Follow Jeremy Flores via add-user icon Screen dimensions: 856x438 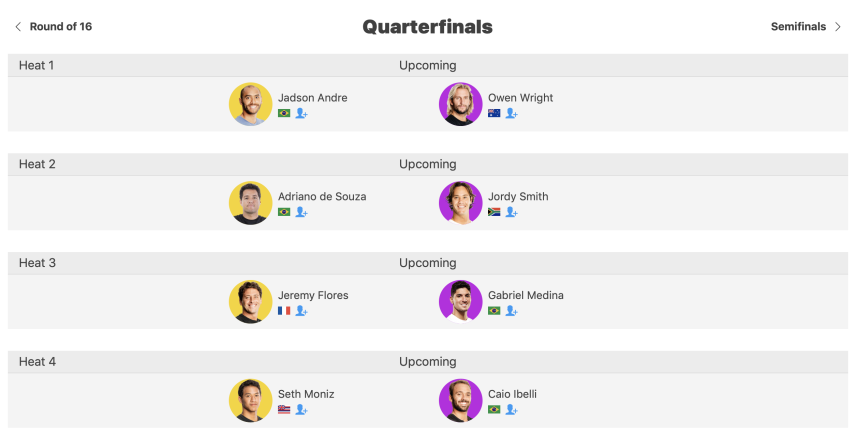pos(301,311)
